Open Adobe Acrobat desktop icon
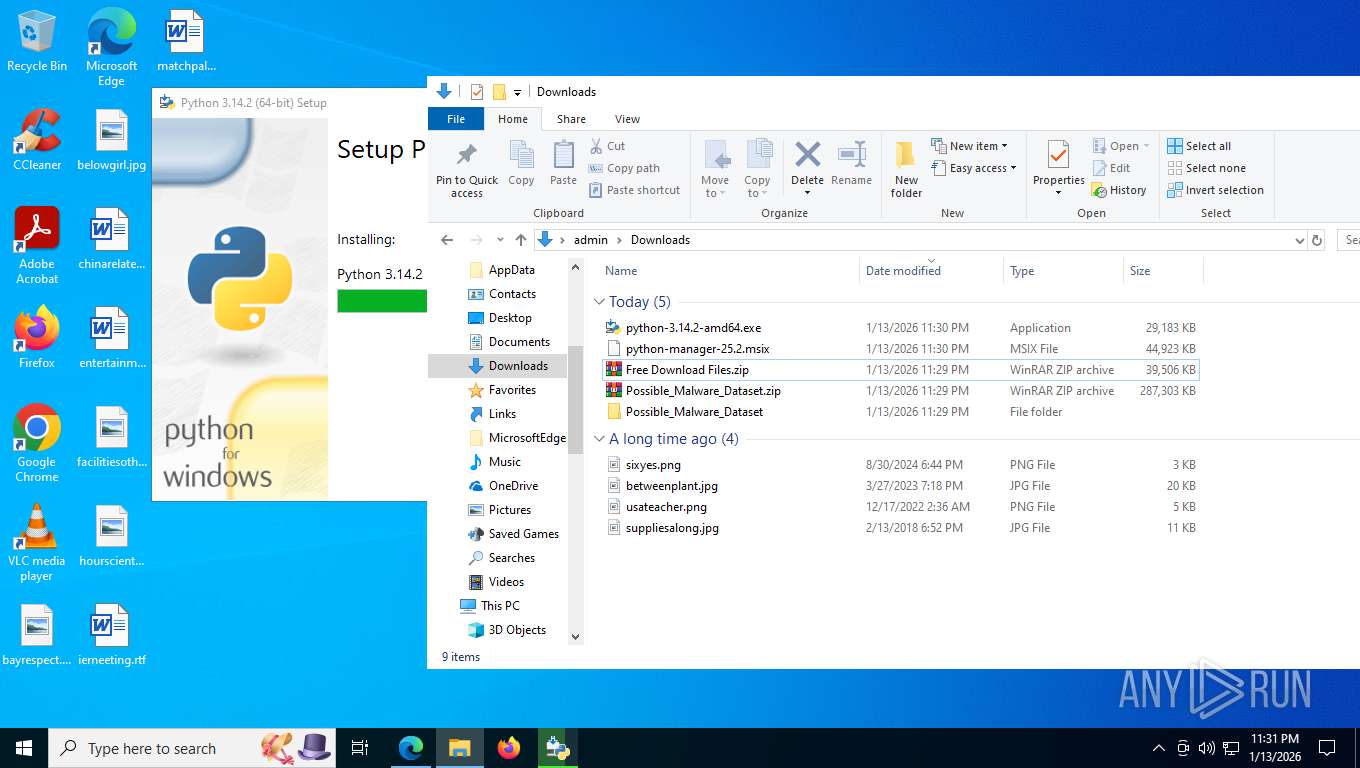The image size is (1360, 768). [37, 246]
